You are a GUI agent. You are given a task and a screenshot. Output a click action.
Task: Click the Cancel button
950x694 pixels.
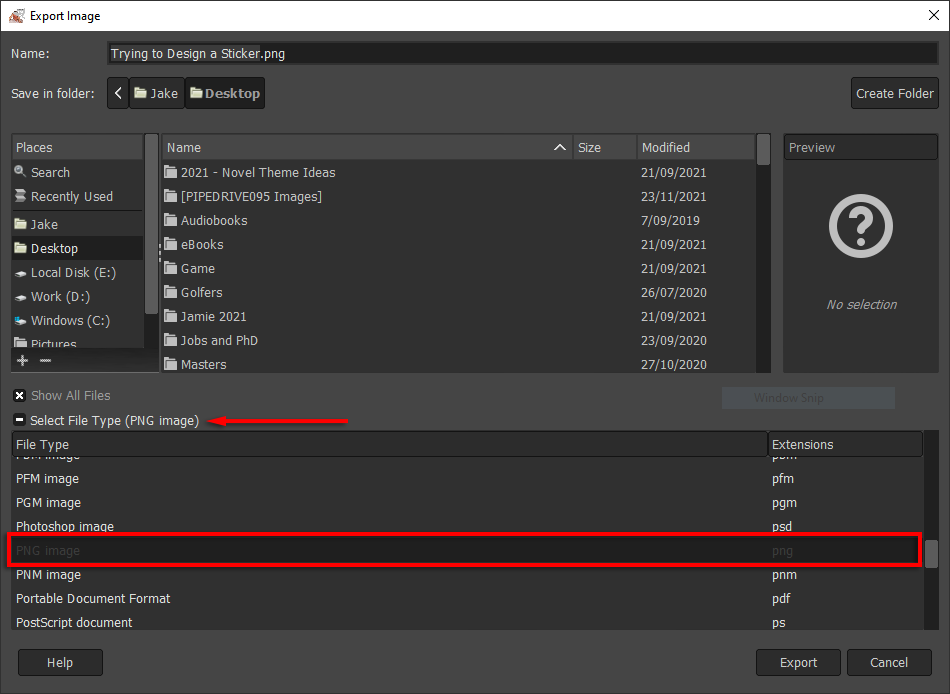click(x=888, y=662)
